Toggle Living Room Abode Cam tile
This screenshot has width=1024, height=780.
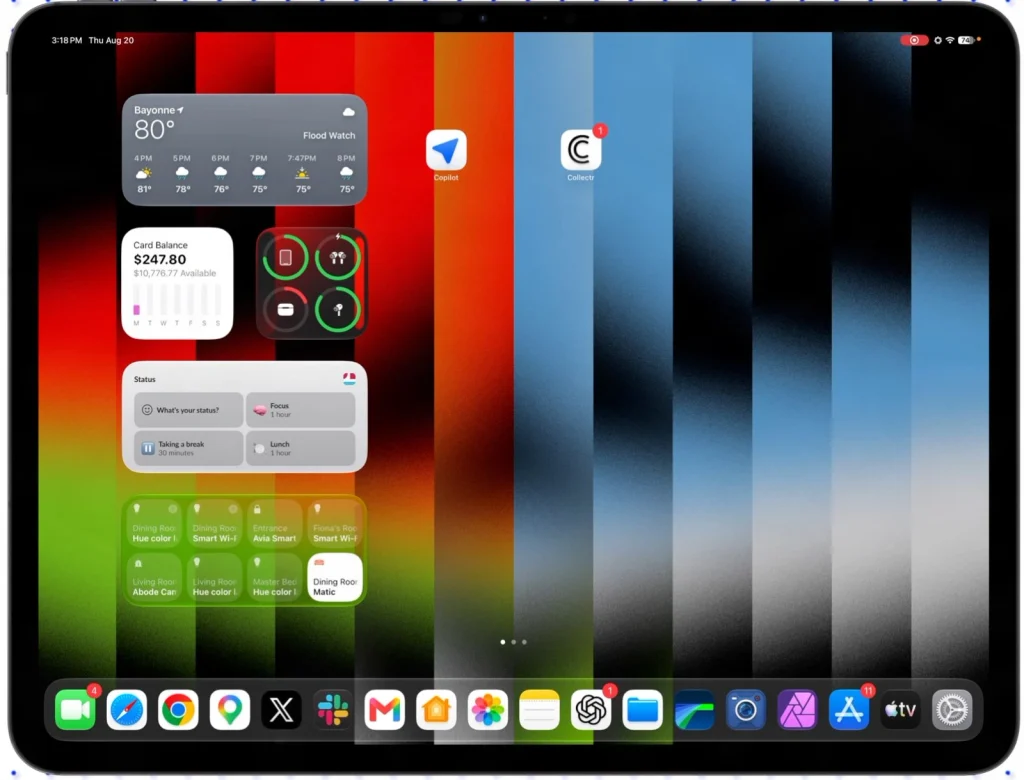pos(155,577)
